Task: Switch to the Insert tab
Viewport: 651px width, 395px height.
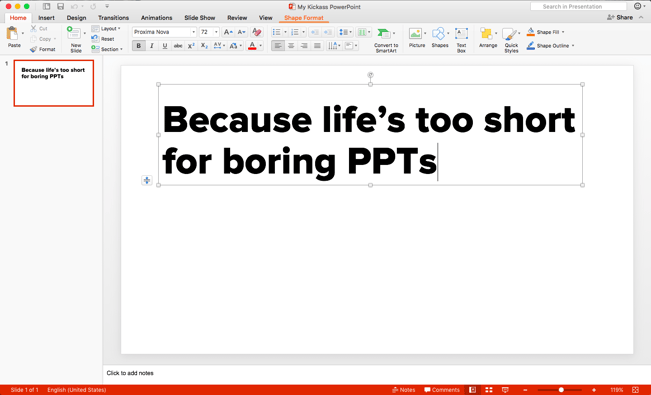Action: 46,18
